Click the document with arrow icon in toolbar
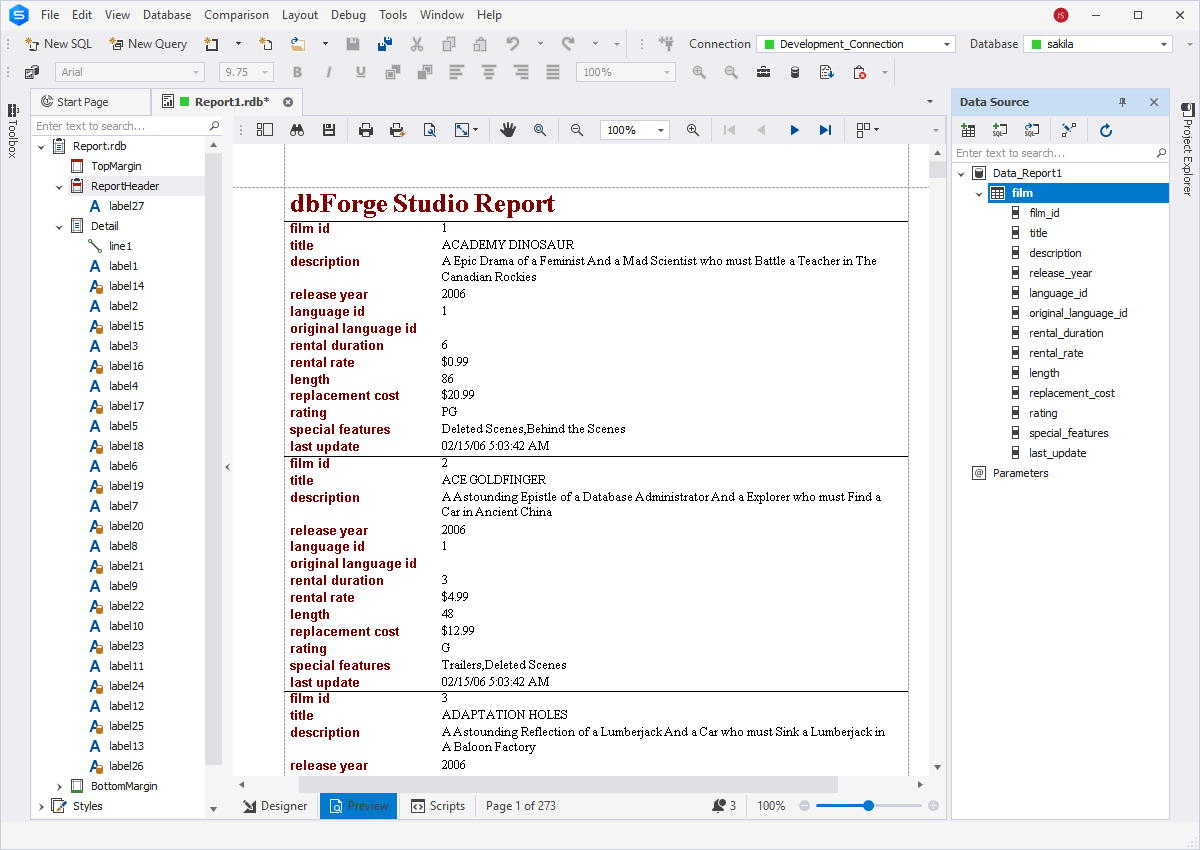 827,72
